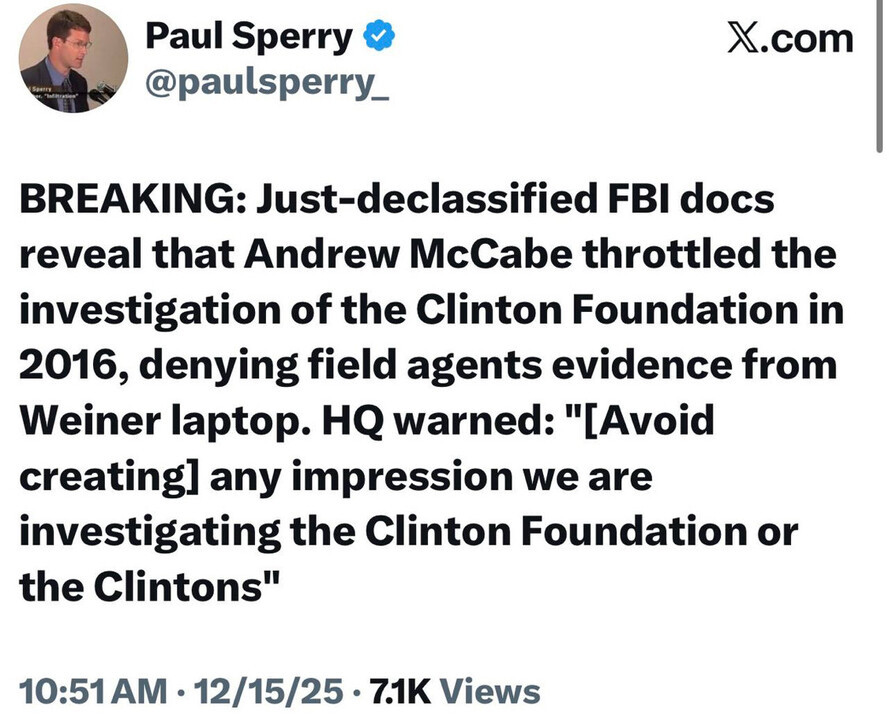Image resolution: width=889 pixels, height=720 pixels.
Task: Click the word throttled in the post
Action: click(676, 254)
